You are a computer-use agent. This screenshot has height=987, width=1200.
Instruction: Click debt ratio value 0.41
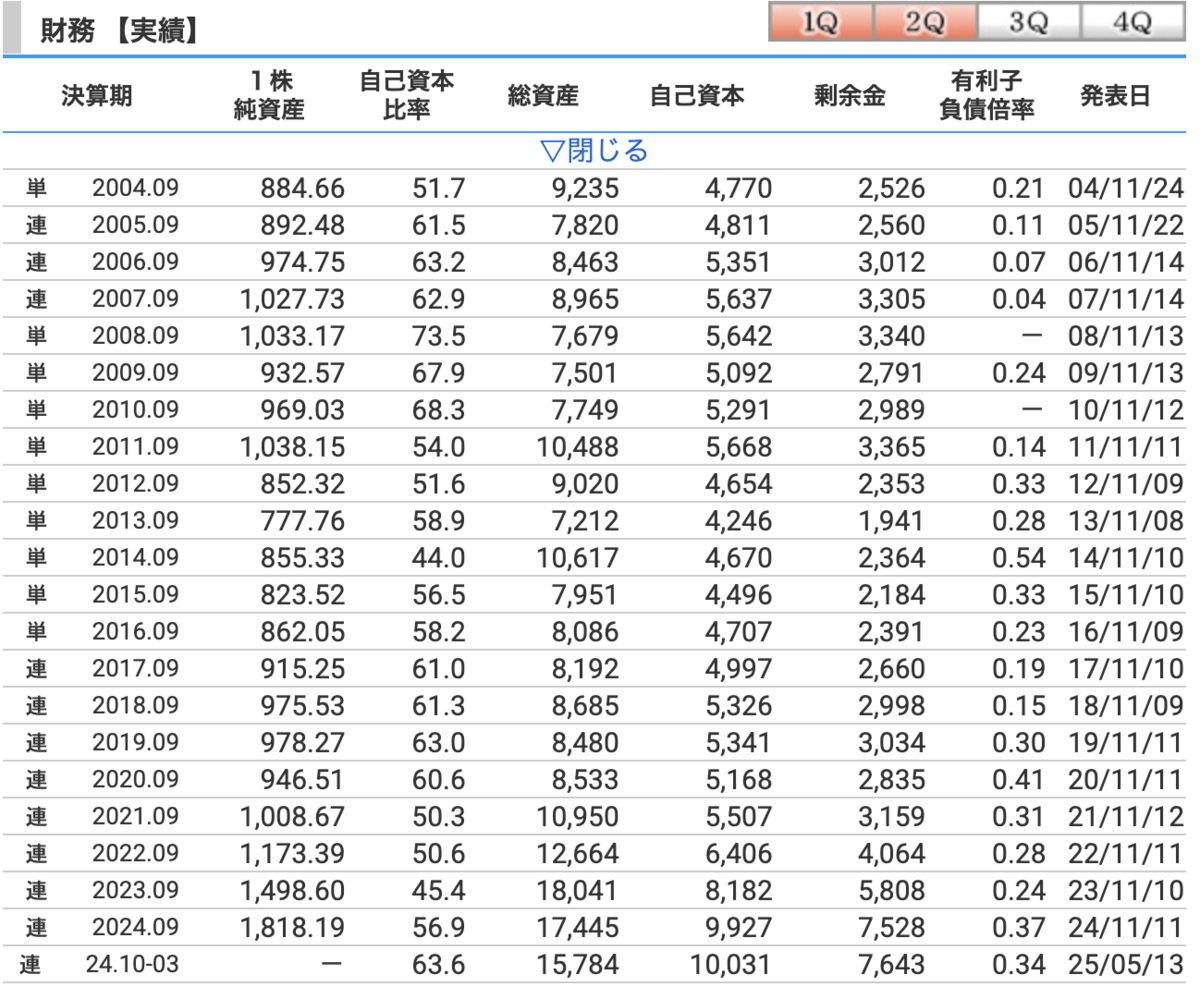pyautogui.click(x=1018, y=780)
